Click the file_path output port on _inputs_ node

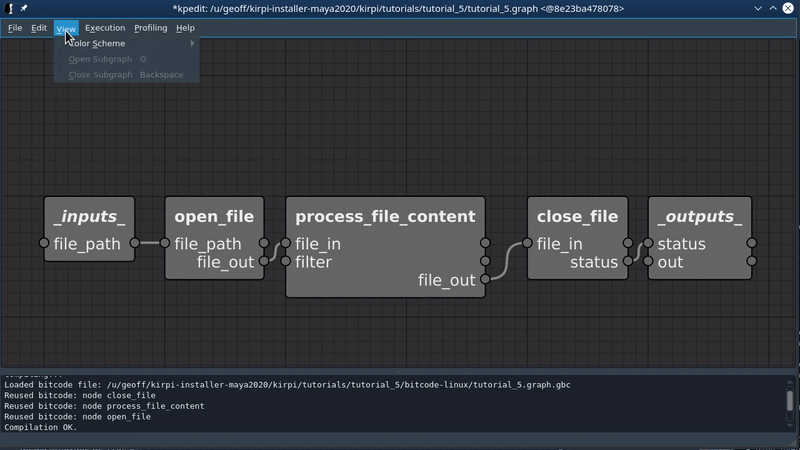point(135,243)
